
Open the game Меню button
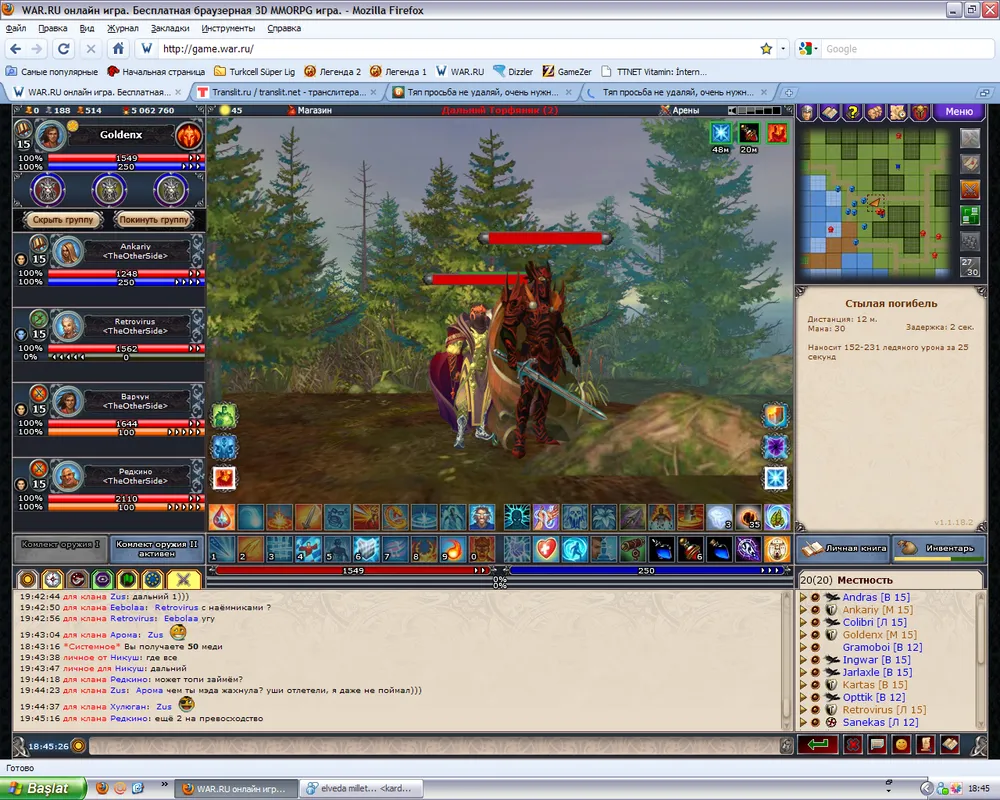click(959, 112)
